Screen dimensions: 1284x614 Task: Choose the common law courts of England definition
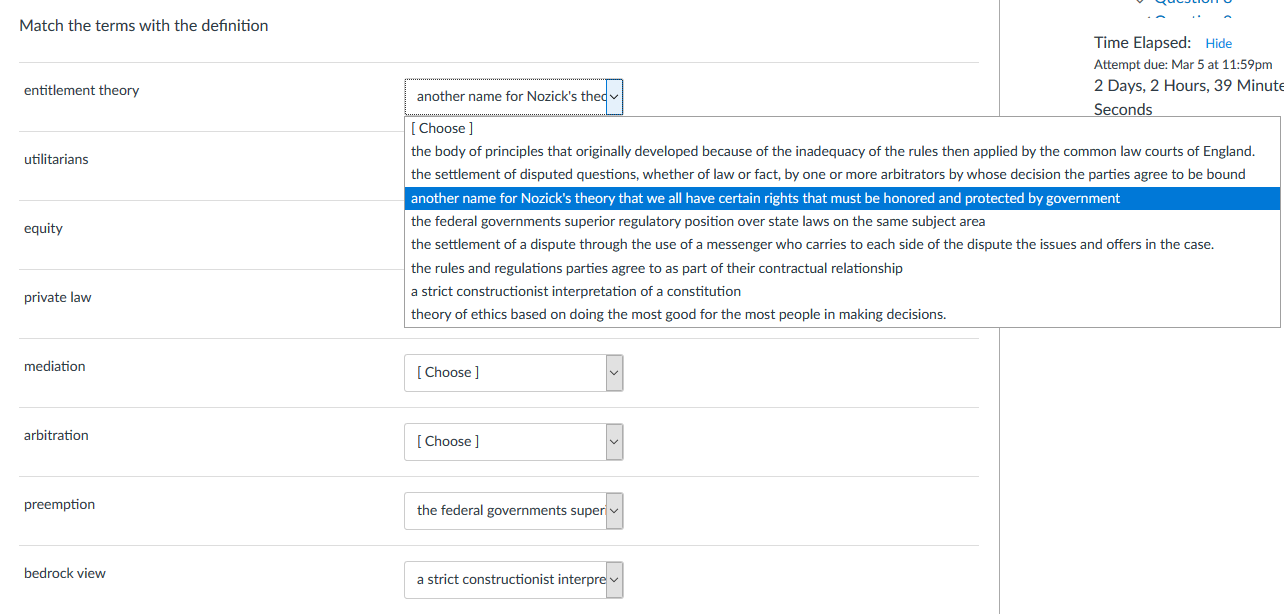(832, 151)
